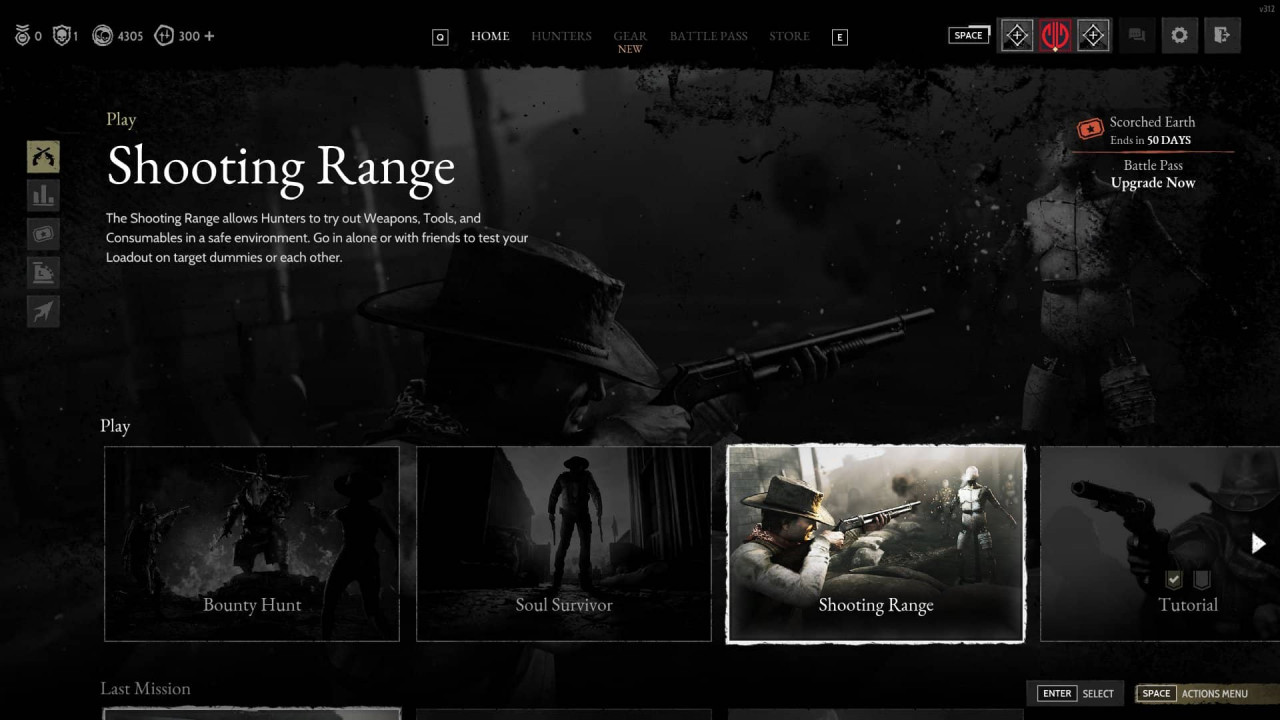Select the Tutorial mode card
This screenshot has height=720, width=1280.
coord(1160,544)
